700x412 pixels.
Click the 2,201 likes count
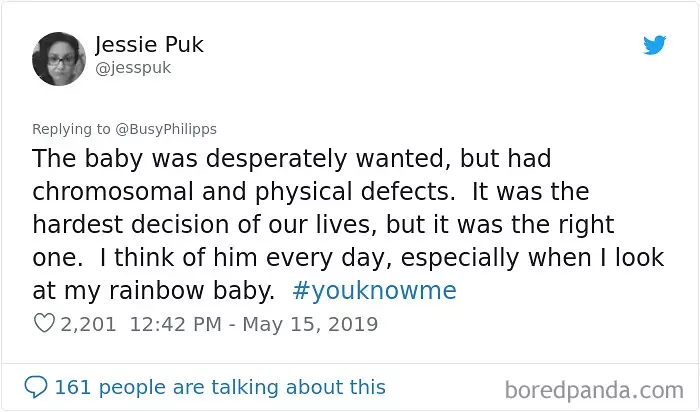pyautogui.click(x=88, y=324)
